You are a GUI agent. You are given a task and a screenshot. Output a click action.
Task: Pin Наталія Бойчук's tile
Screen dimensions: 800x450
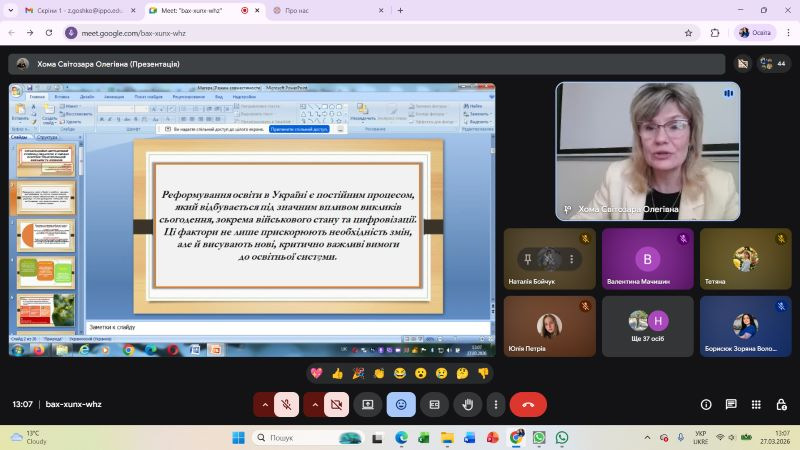coord(528,259)
